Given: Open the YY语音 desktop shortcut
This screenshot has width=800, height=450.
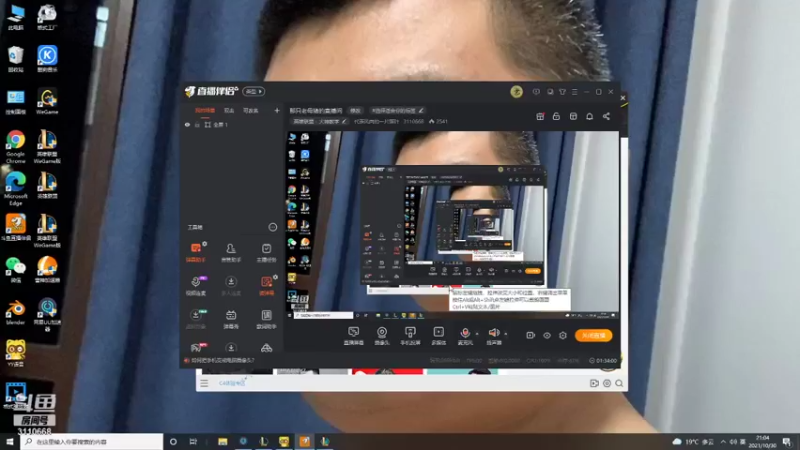Looking at the screenshot, I should point(15,354).
